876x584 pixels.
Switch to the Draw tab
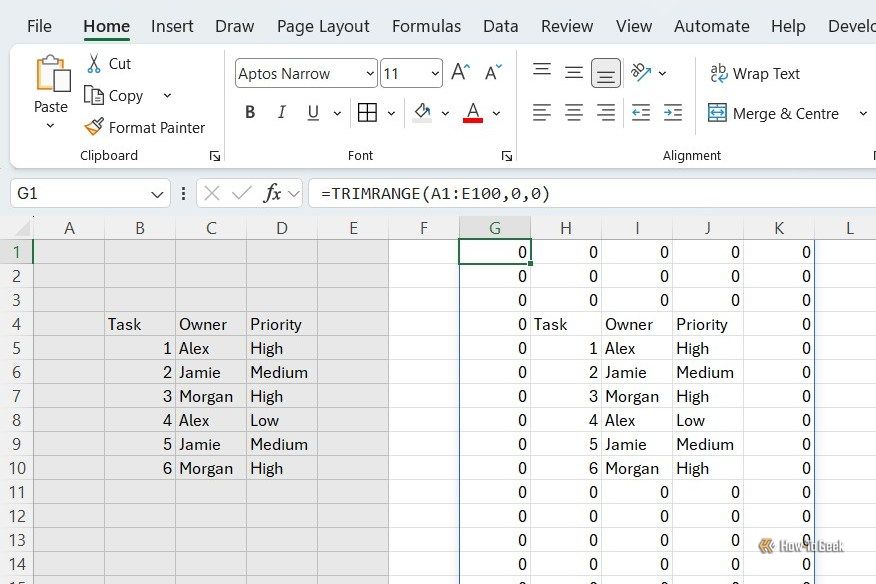(235, 26)
